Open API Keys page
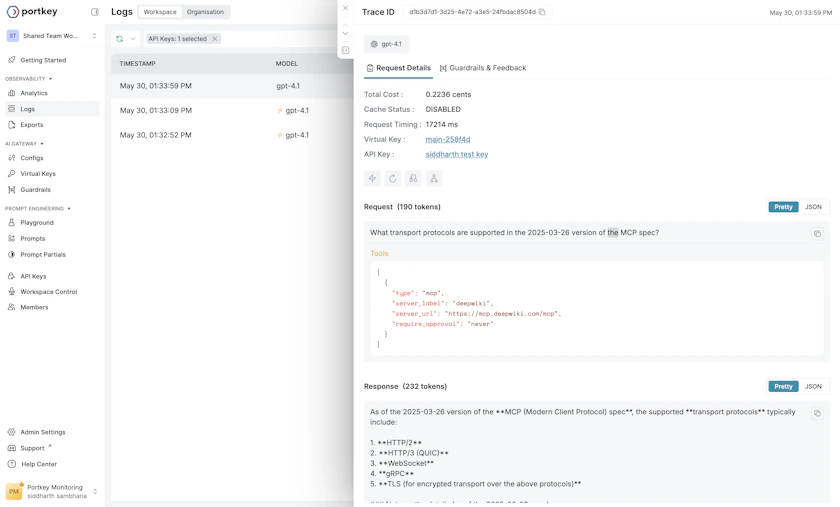840x507 pixels. tap(33, 277)
